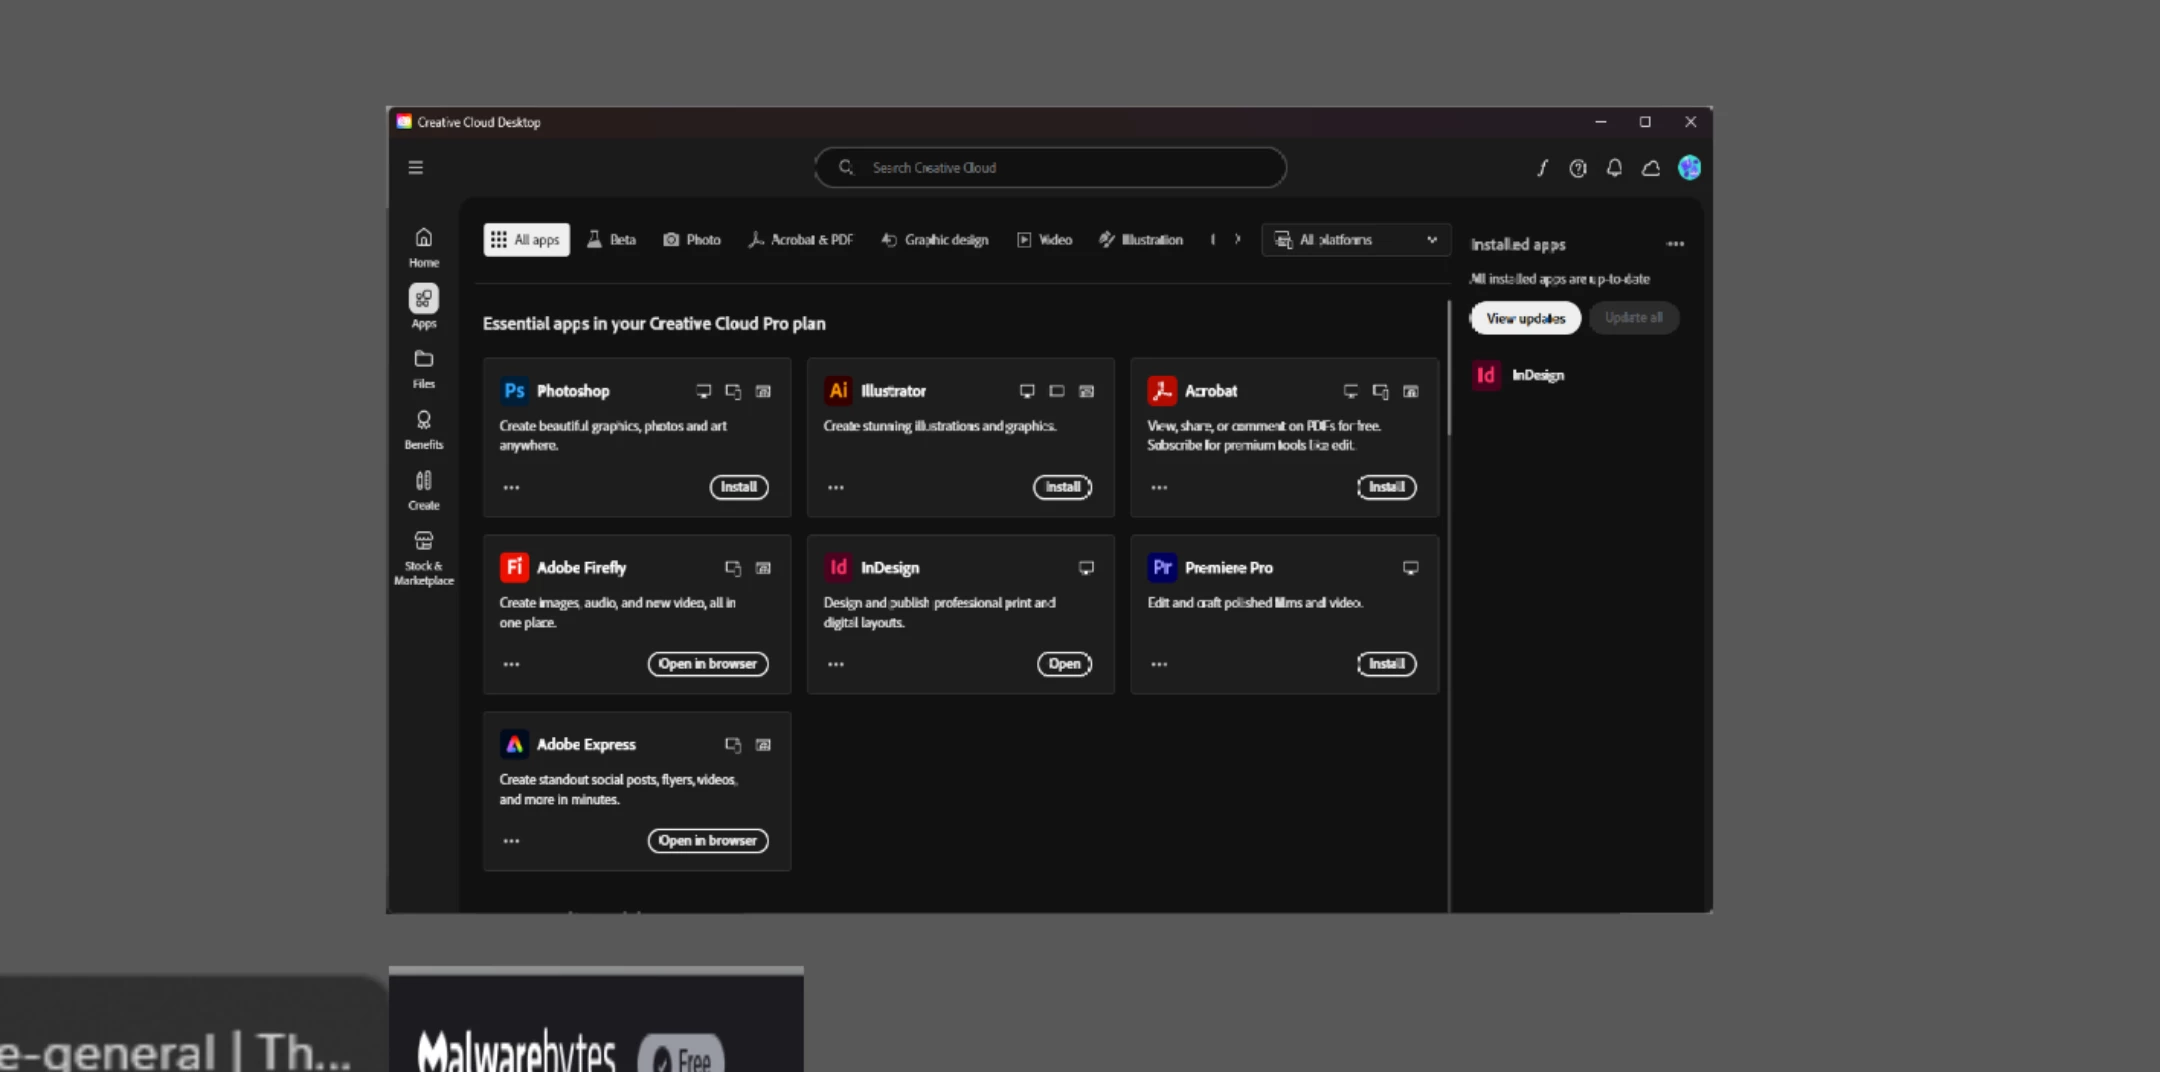Image resolution: width=2160 pixels, height=1072 pixels.
Task: Open more options for Adobe Express card
Action: pos(511,842)
